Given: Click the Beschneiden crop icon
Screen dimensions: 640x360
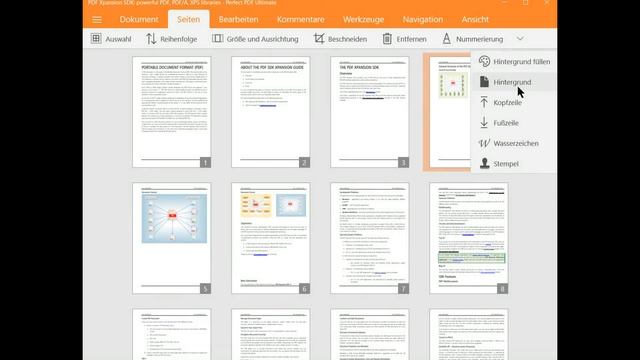Looking at the screenshot, I should tap(319, 39).
